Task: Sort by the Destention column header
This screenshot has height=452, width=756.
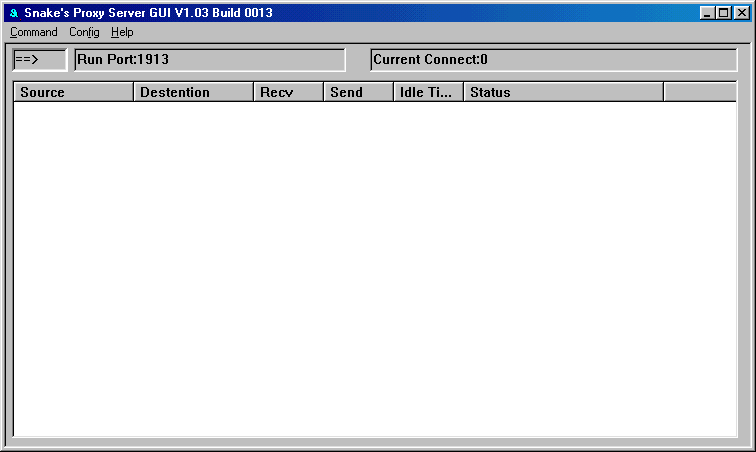Action: [x=193, y=92]
